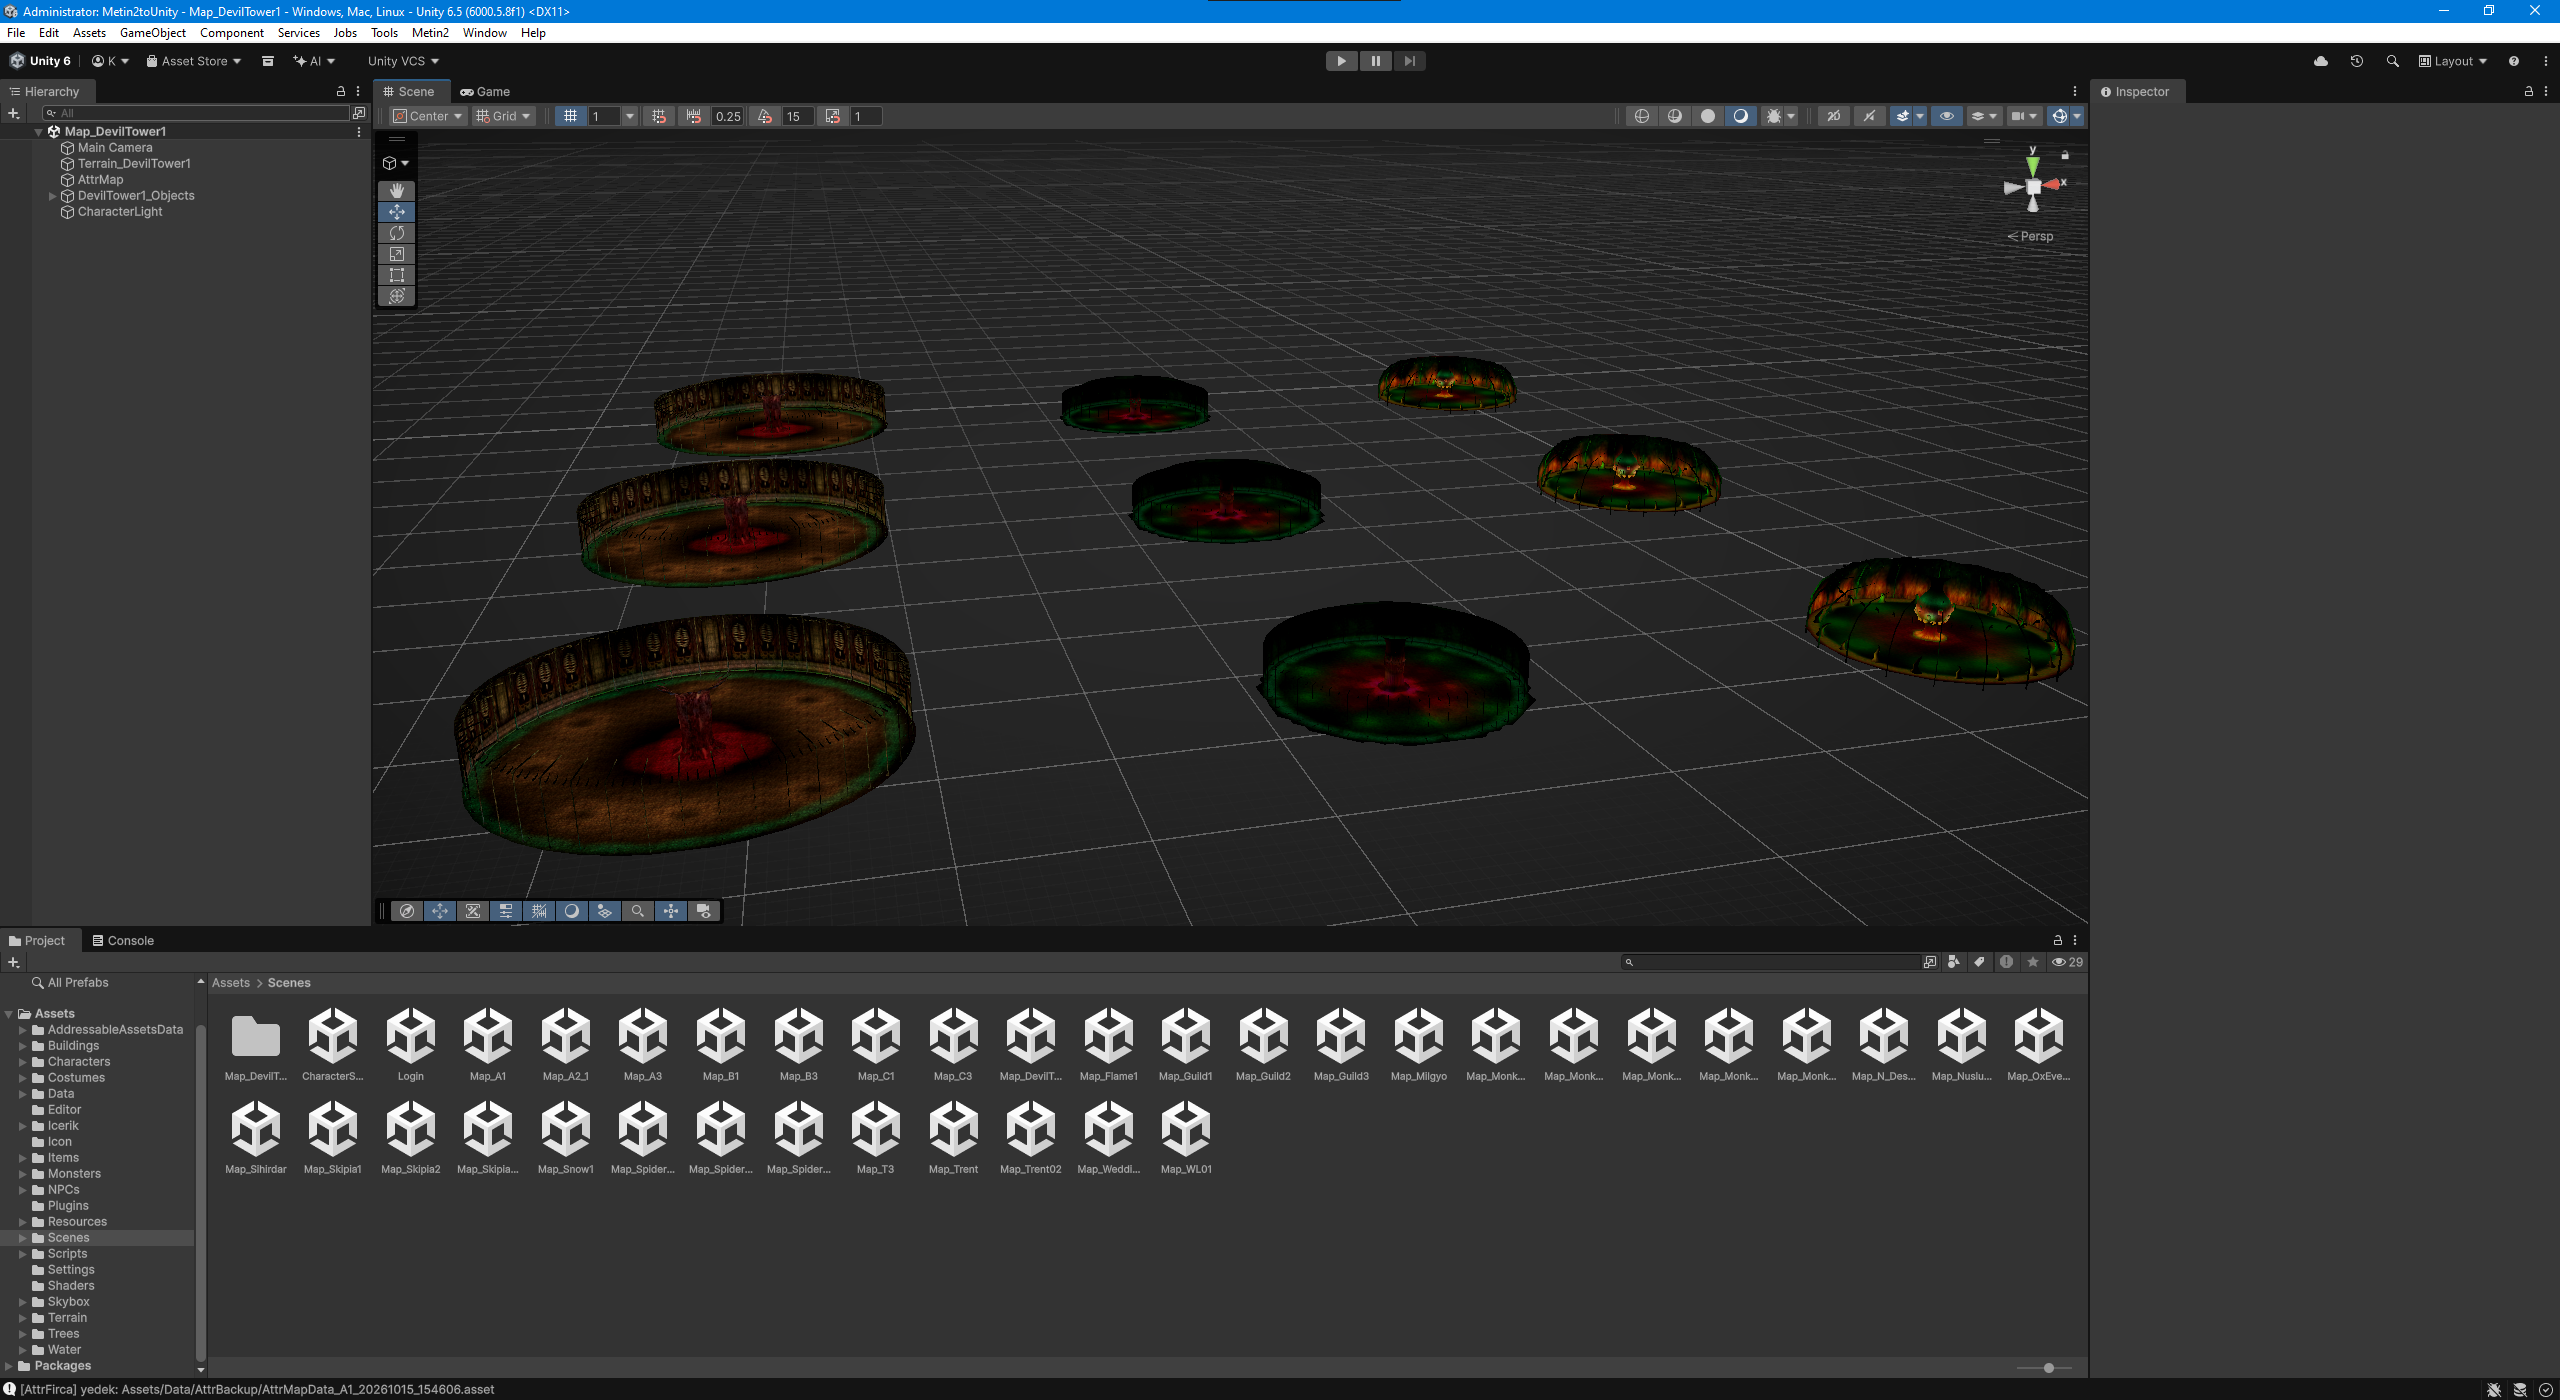This screenshot has width=2560, height=1400.
Task: Click the Hierarchy search field
Action: 196,113
